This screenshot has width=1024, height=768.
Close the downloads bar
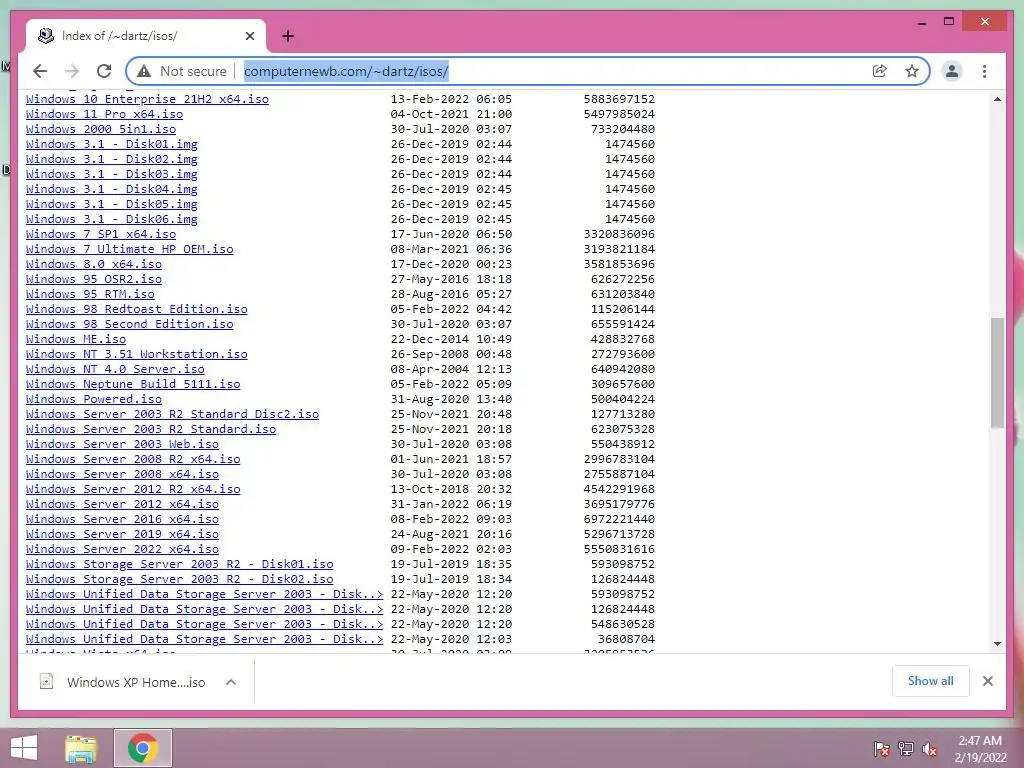click(x=987, y=681)
